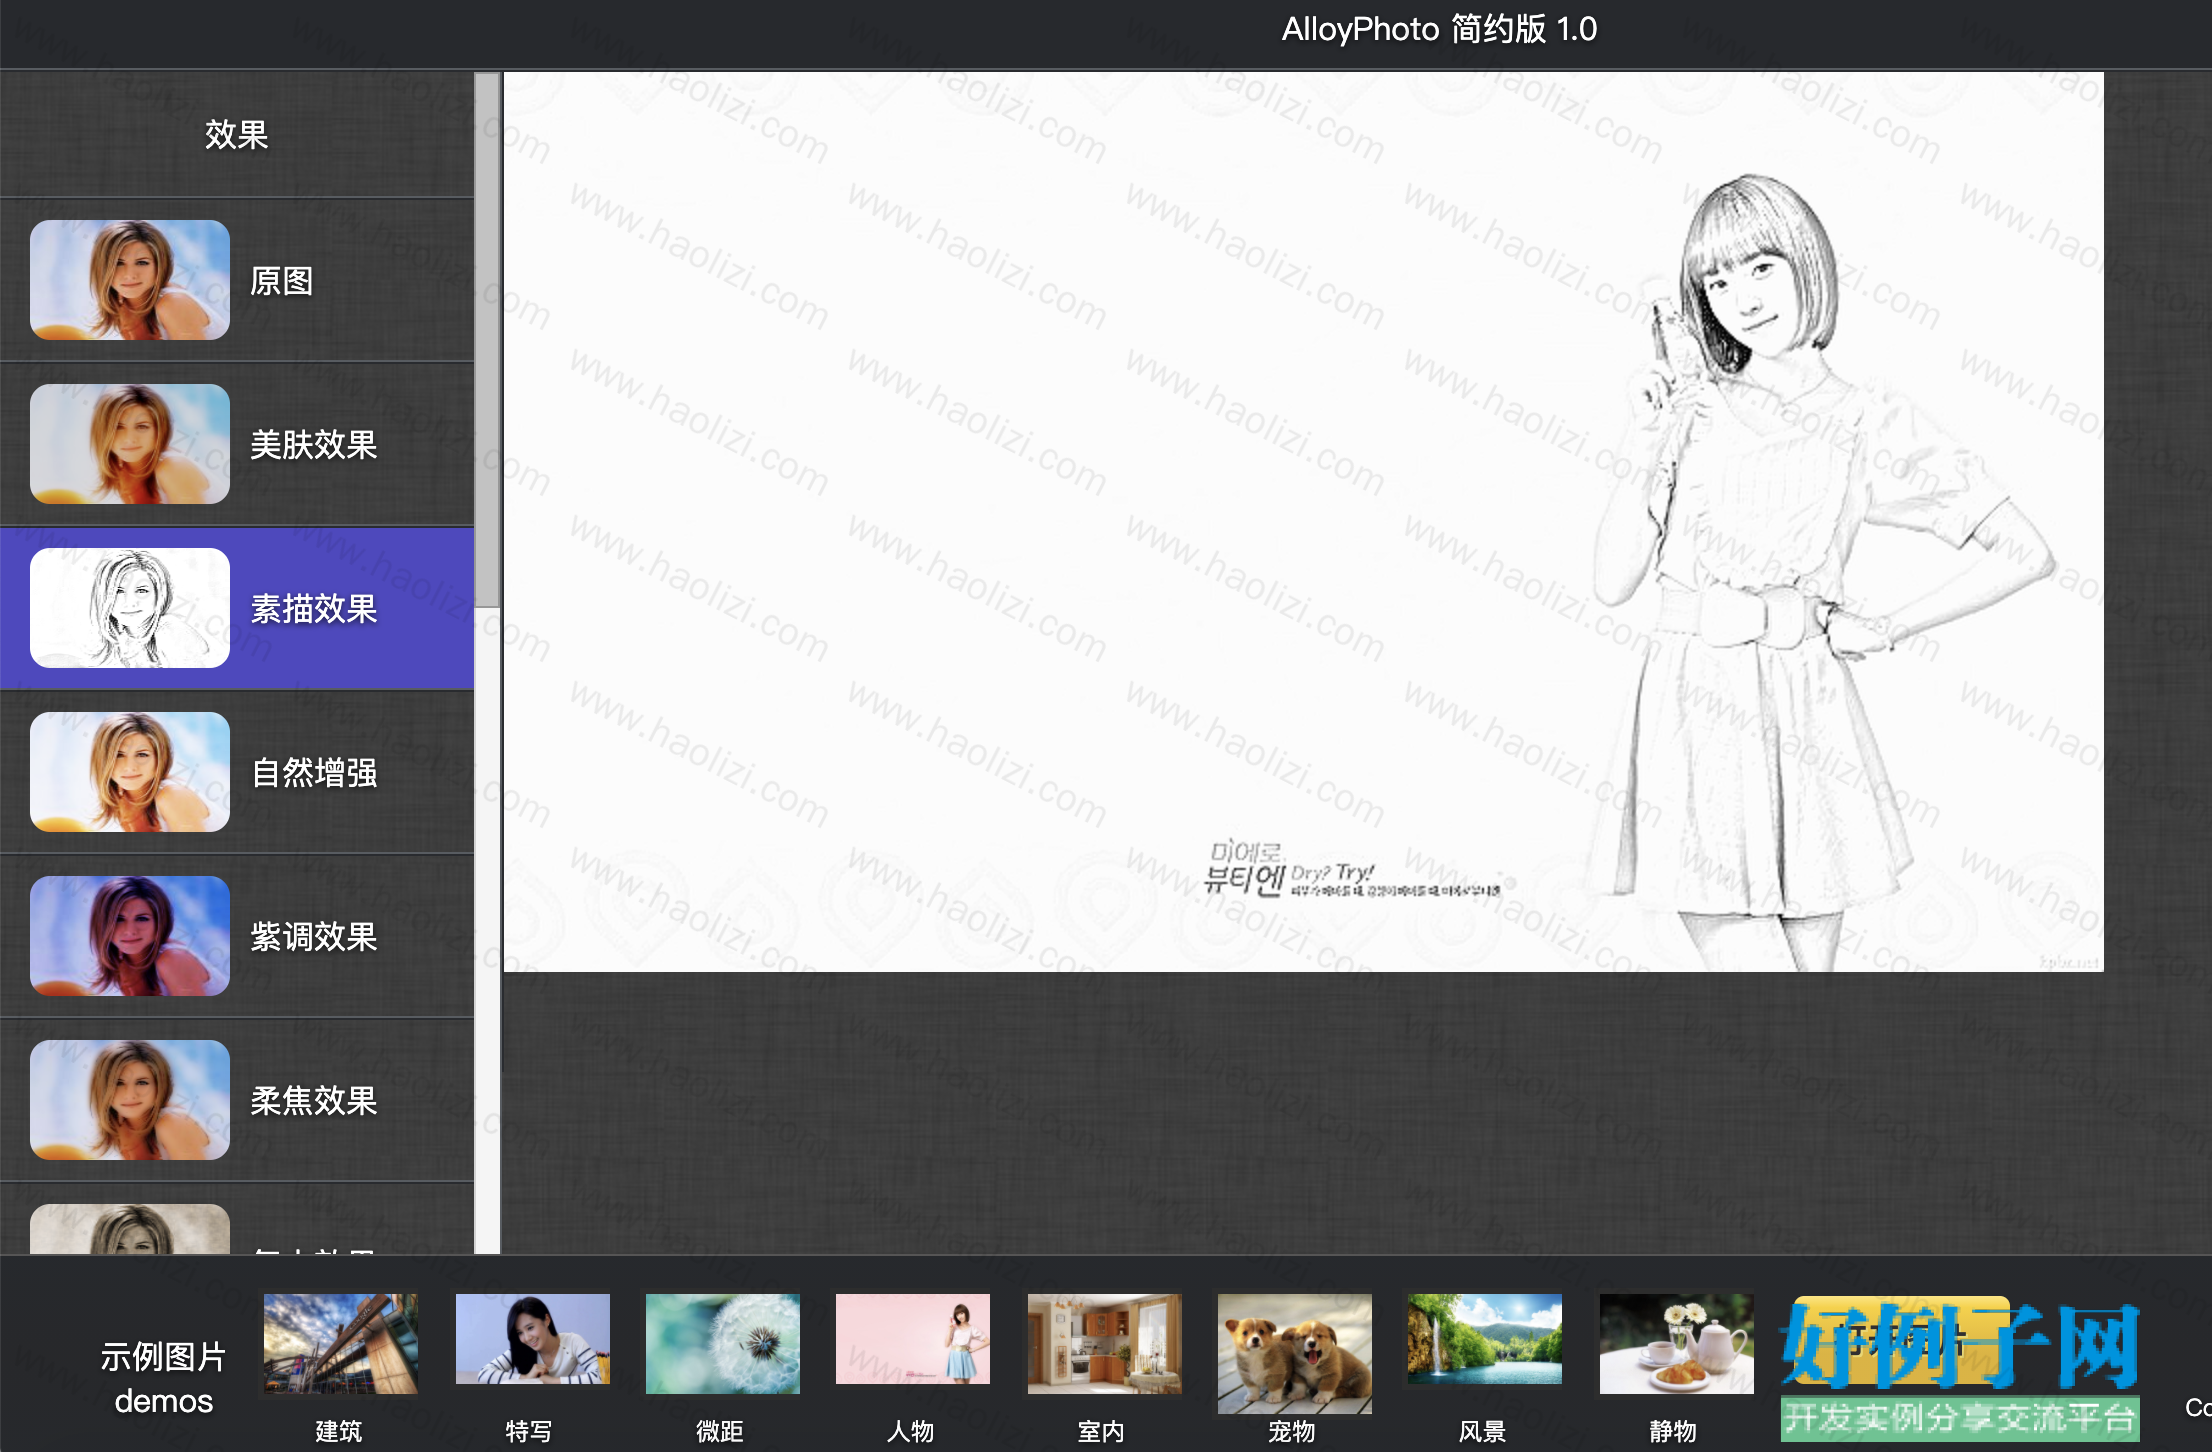This screenshot has width=2212, height=1452.
Task: Apply the 柔焦效果 soft focus effect
Action: pyautogui.click(x=237, y=1100)
